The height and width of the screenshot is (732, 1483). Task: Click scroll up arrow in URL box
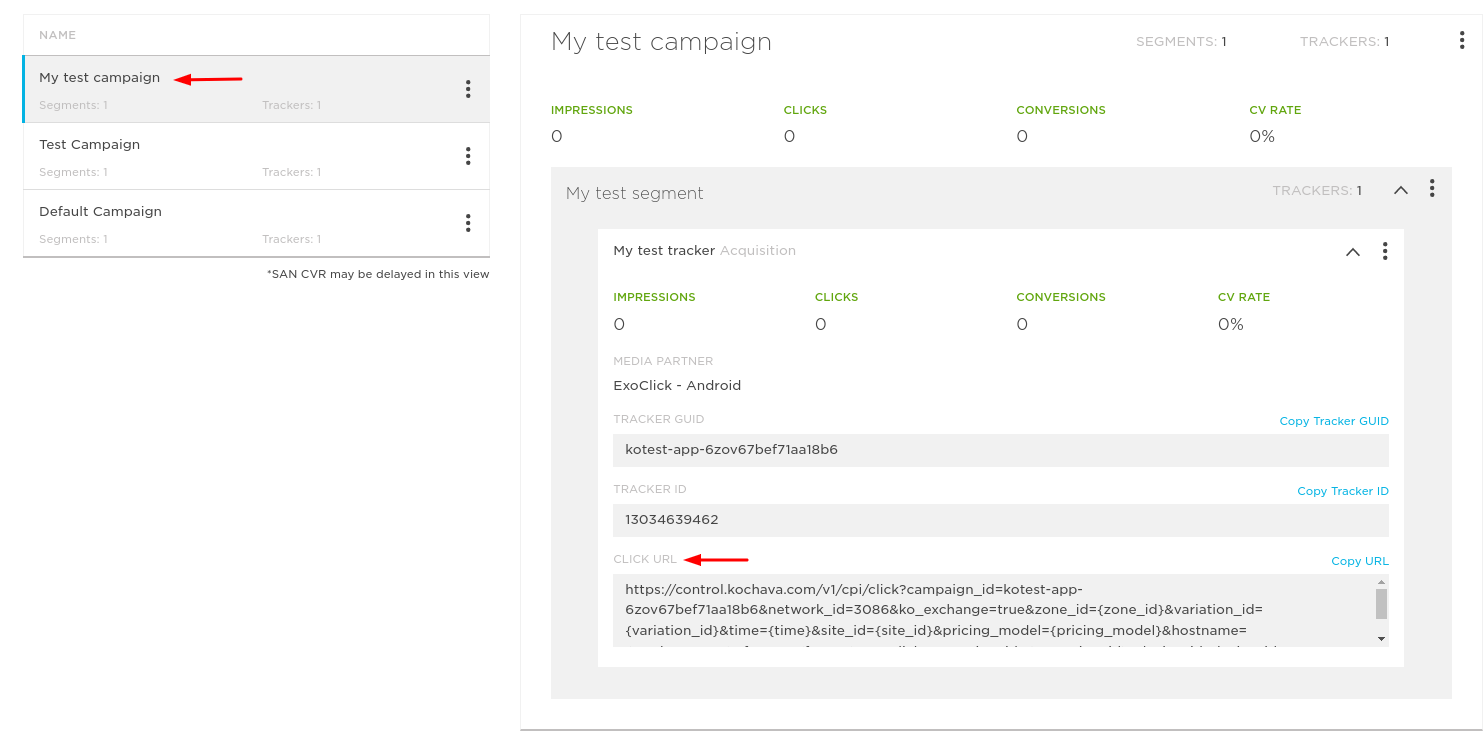point(1381,582)
